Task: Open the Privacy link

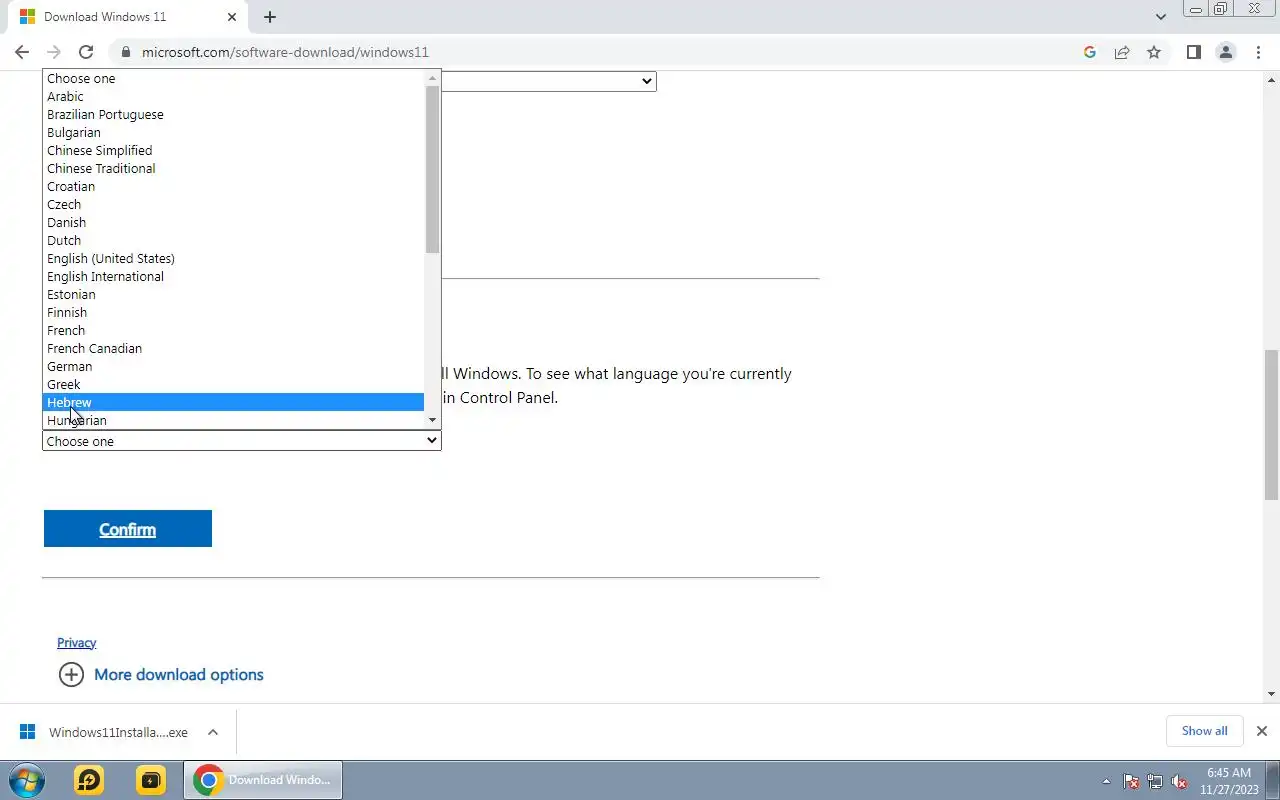Action: [x=77, y=642]
